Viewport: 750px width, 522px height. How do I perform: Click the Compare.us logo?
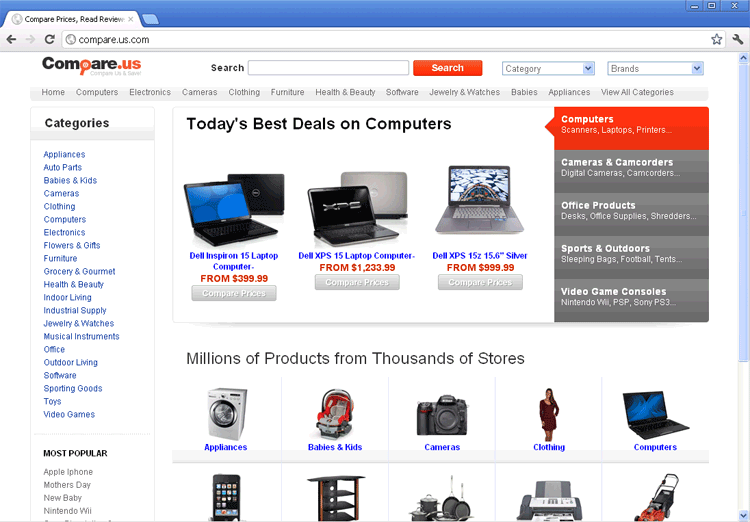(x=91, y=66)
